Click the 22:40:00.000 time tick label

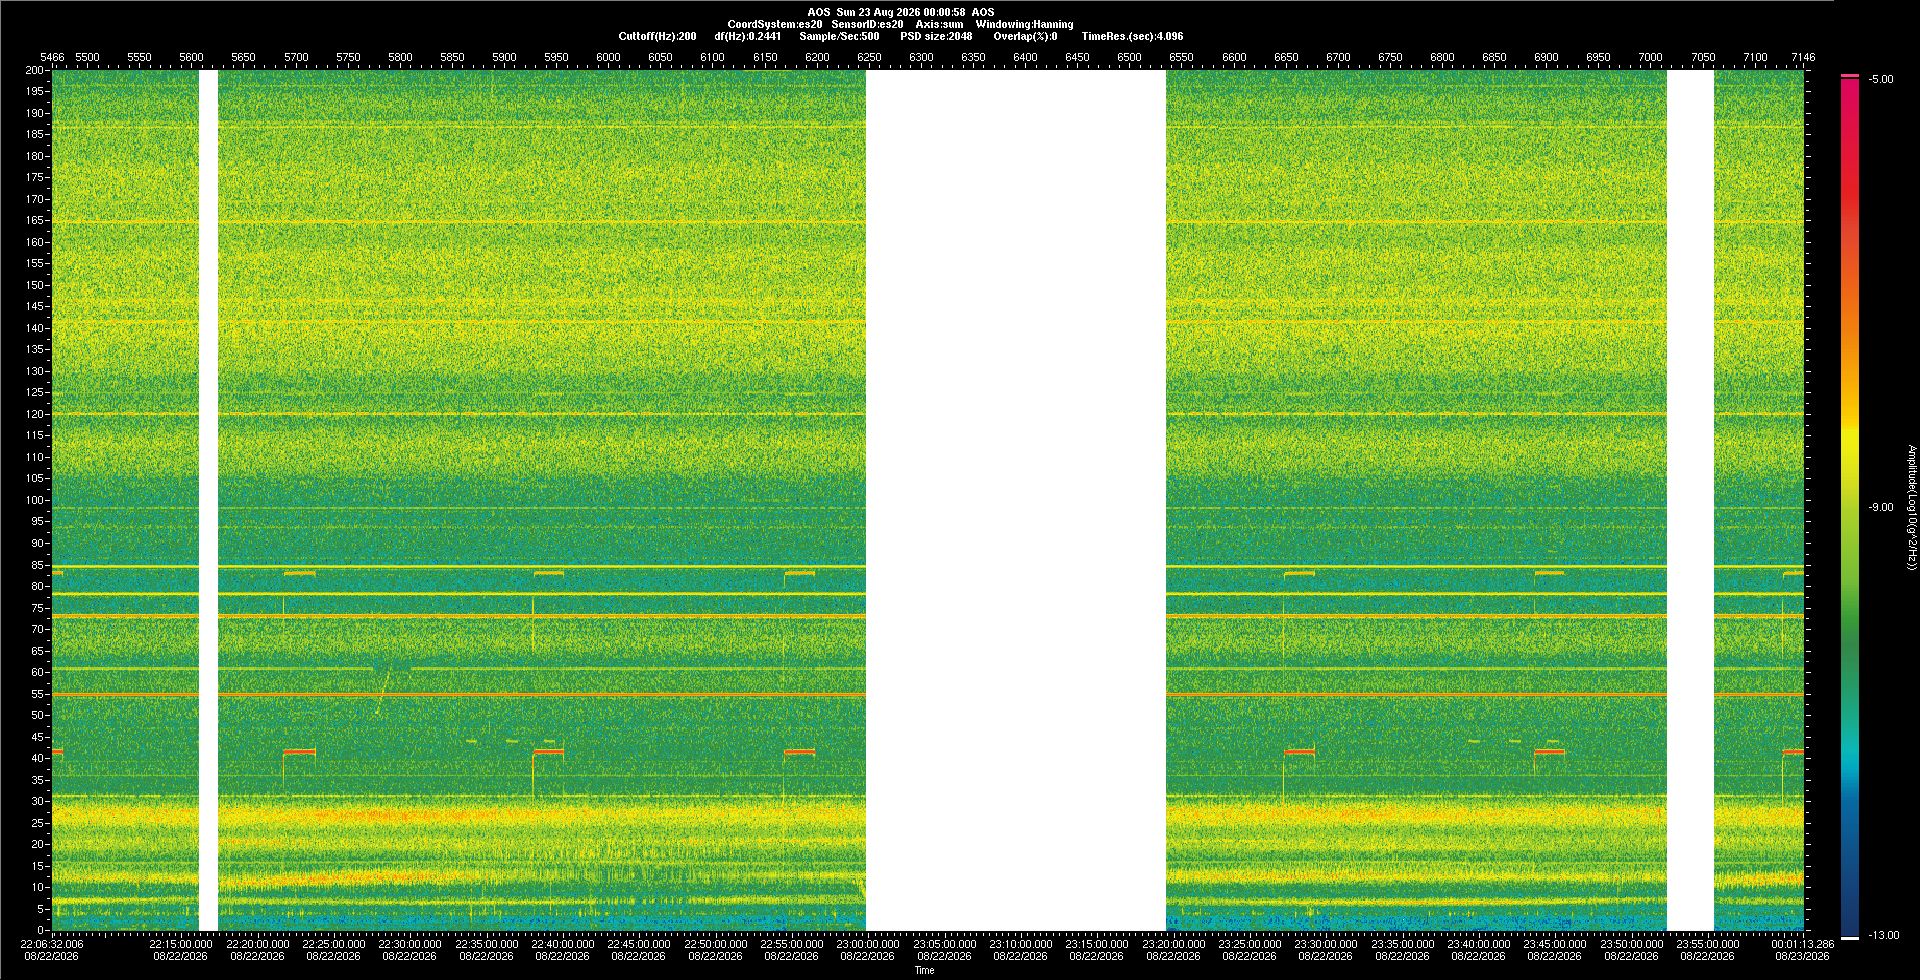point(562,943)
